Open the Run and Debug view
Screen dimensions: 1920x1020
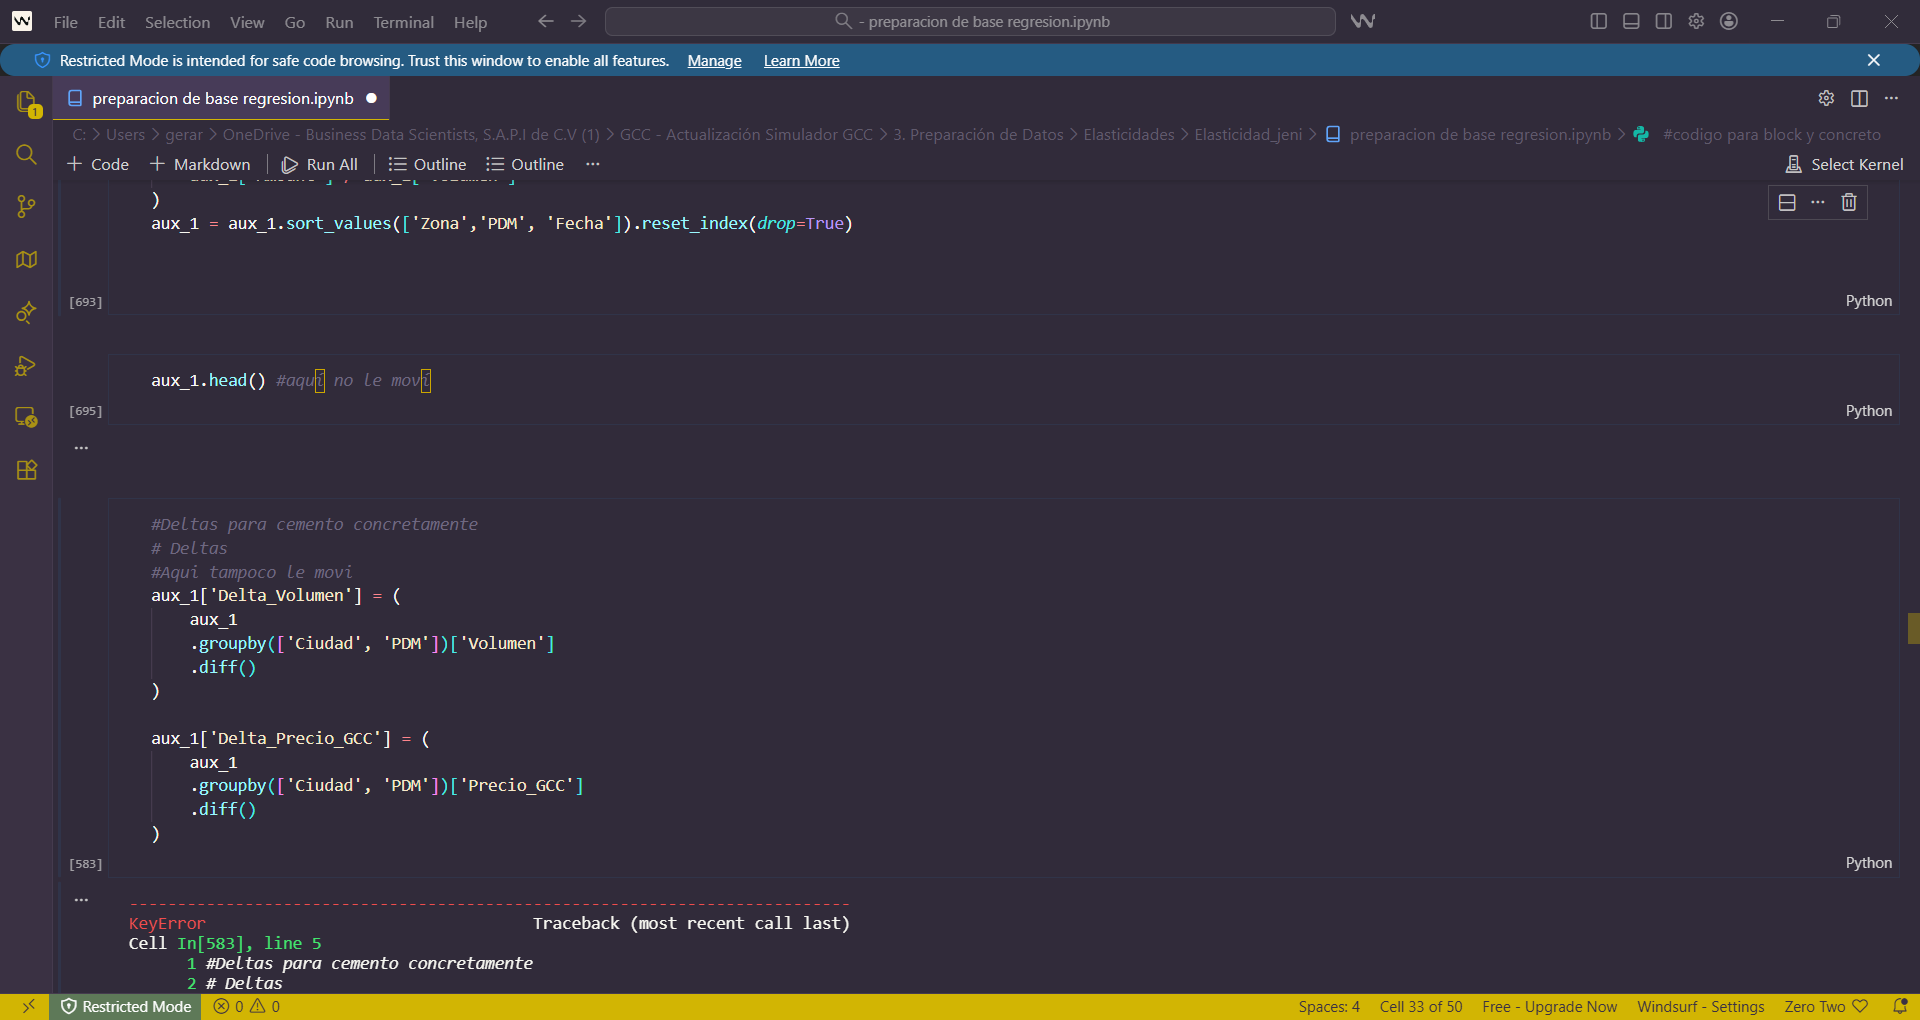(x=26, y=365)
